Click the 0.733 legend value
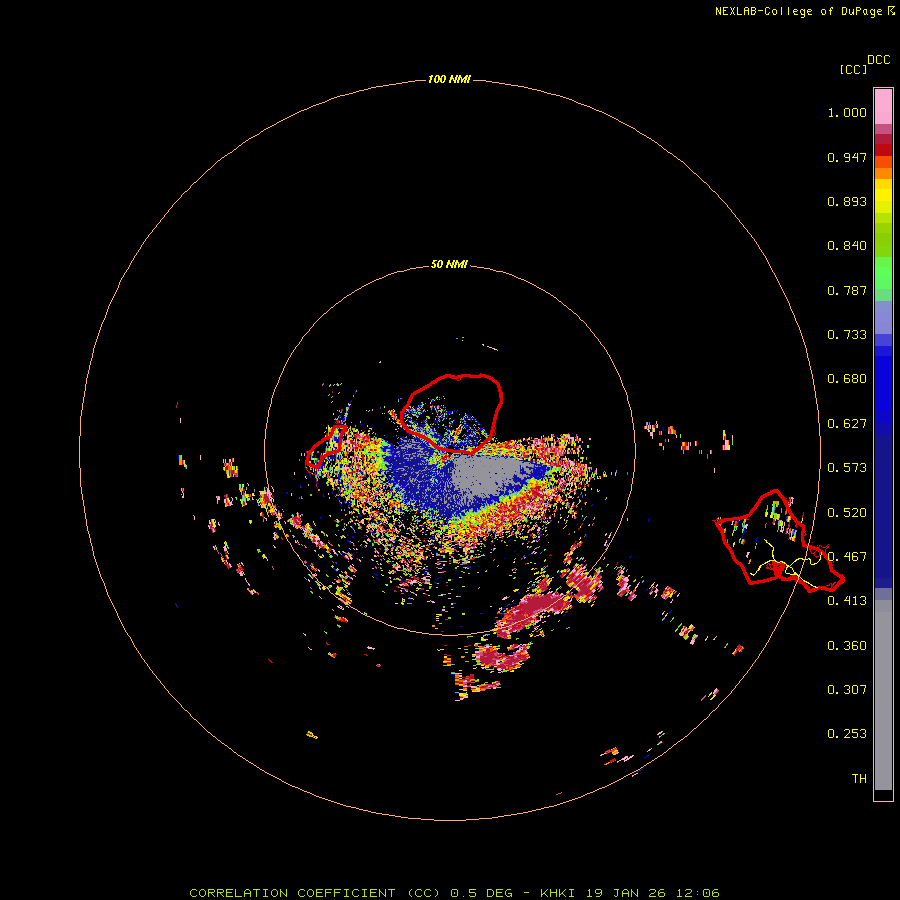The height and width of the screenshot is (900, 900). (x=847, y=335)
